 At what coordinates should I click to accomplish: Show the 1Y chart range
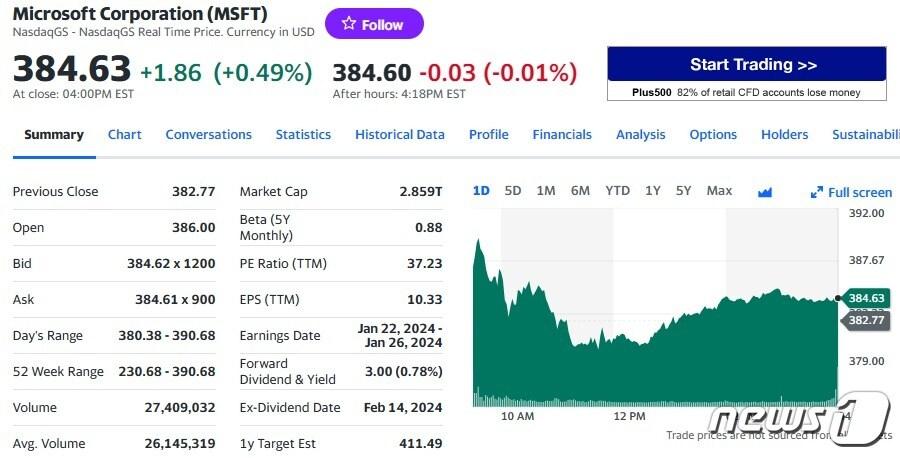tap(652, 191)
